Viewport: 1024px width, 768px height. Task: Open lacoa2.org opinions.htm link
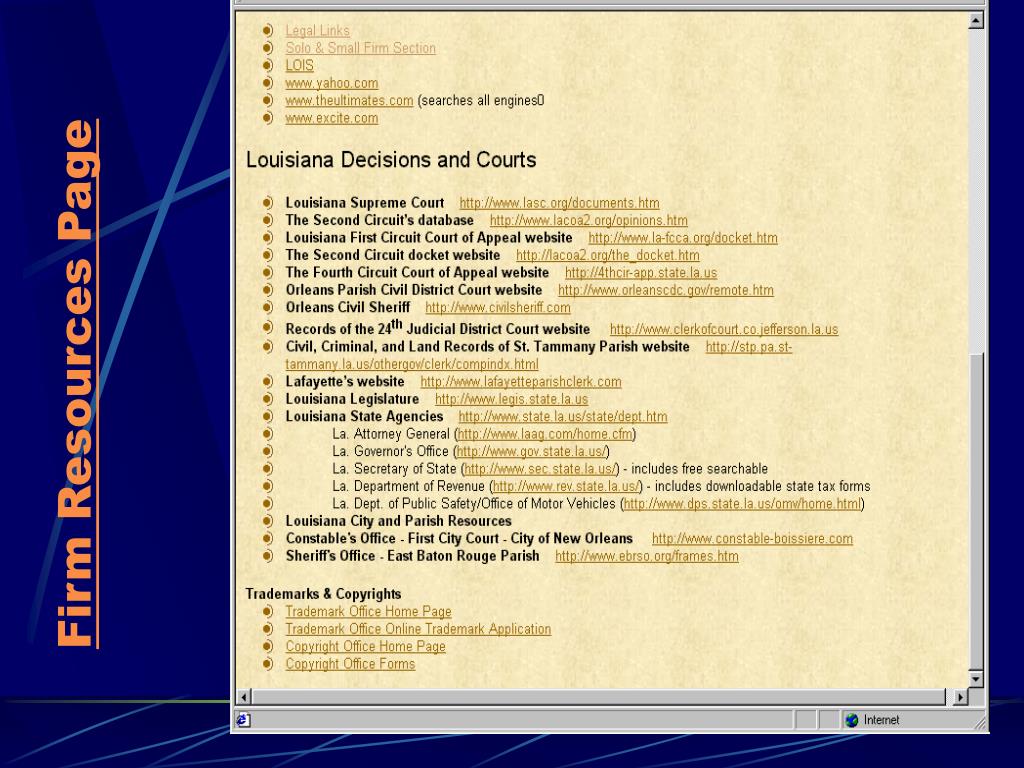pyautogui.click(x=588, y=221)
